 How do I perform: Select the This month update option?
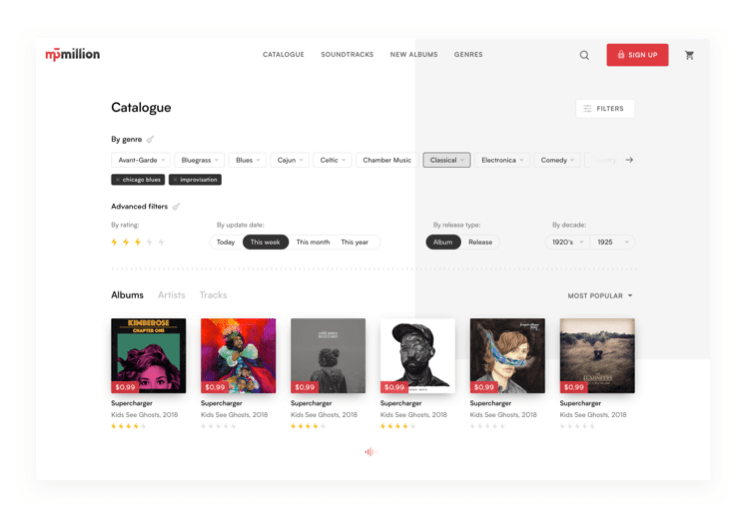pyautogui.click(x=313, y=242)
